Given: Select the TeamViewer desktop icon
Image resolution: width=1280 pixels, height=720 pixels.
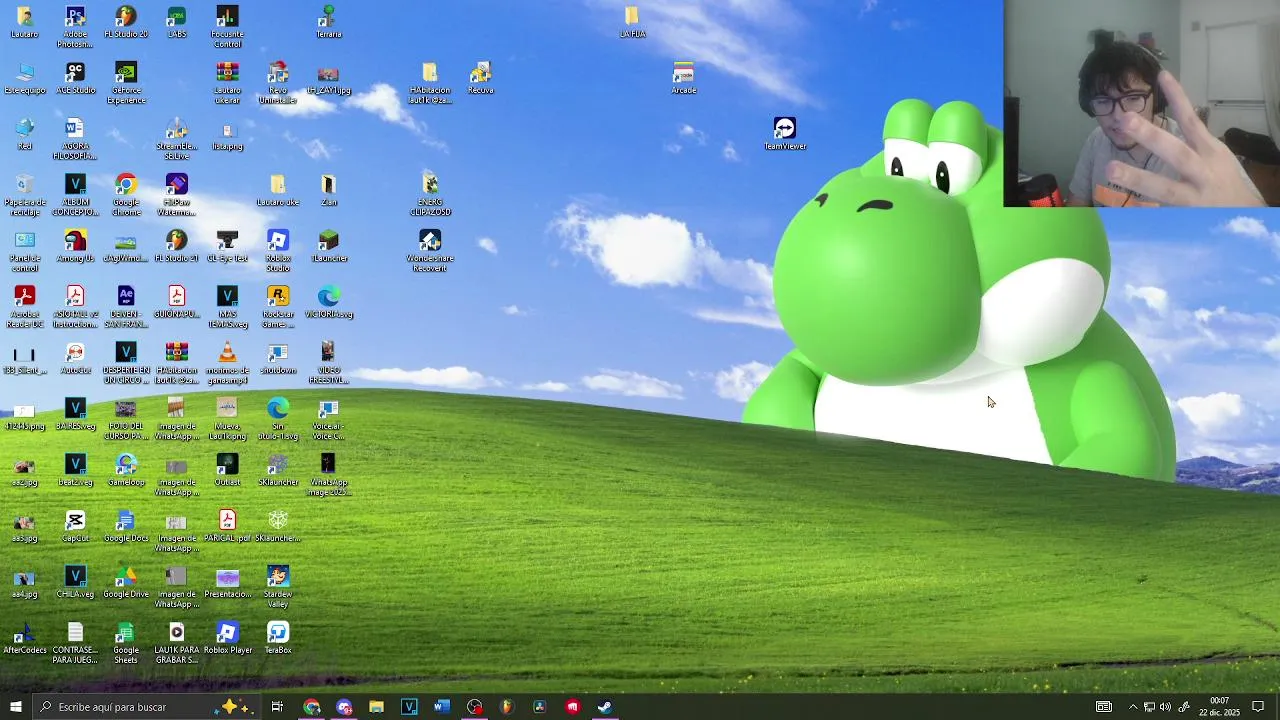Looking at the screenshot, I should pos(785,134).
